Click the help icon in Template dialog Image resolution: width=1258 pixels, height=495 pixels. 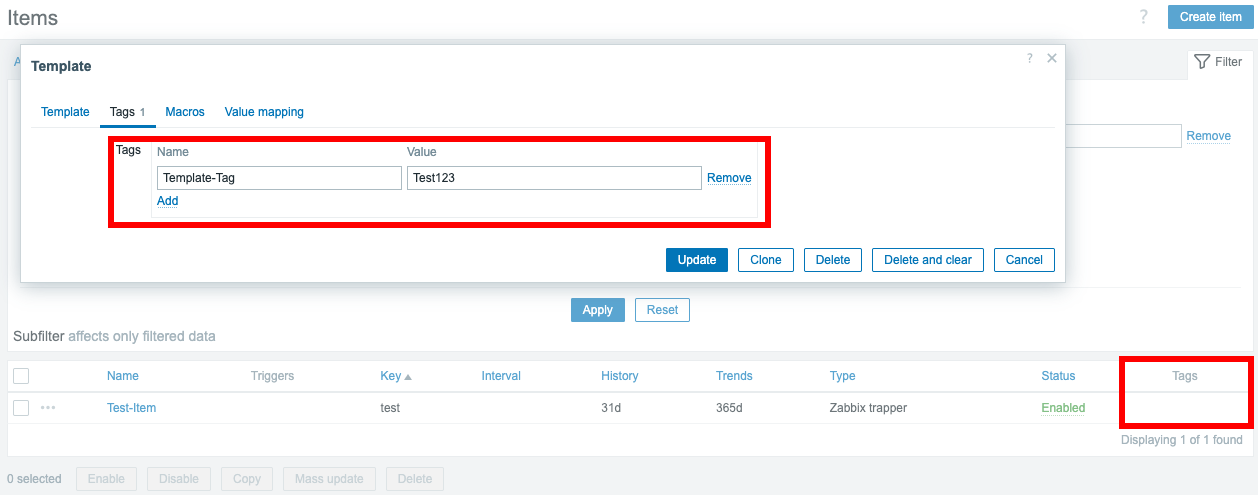[1030, 59]
